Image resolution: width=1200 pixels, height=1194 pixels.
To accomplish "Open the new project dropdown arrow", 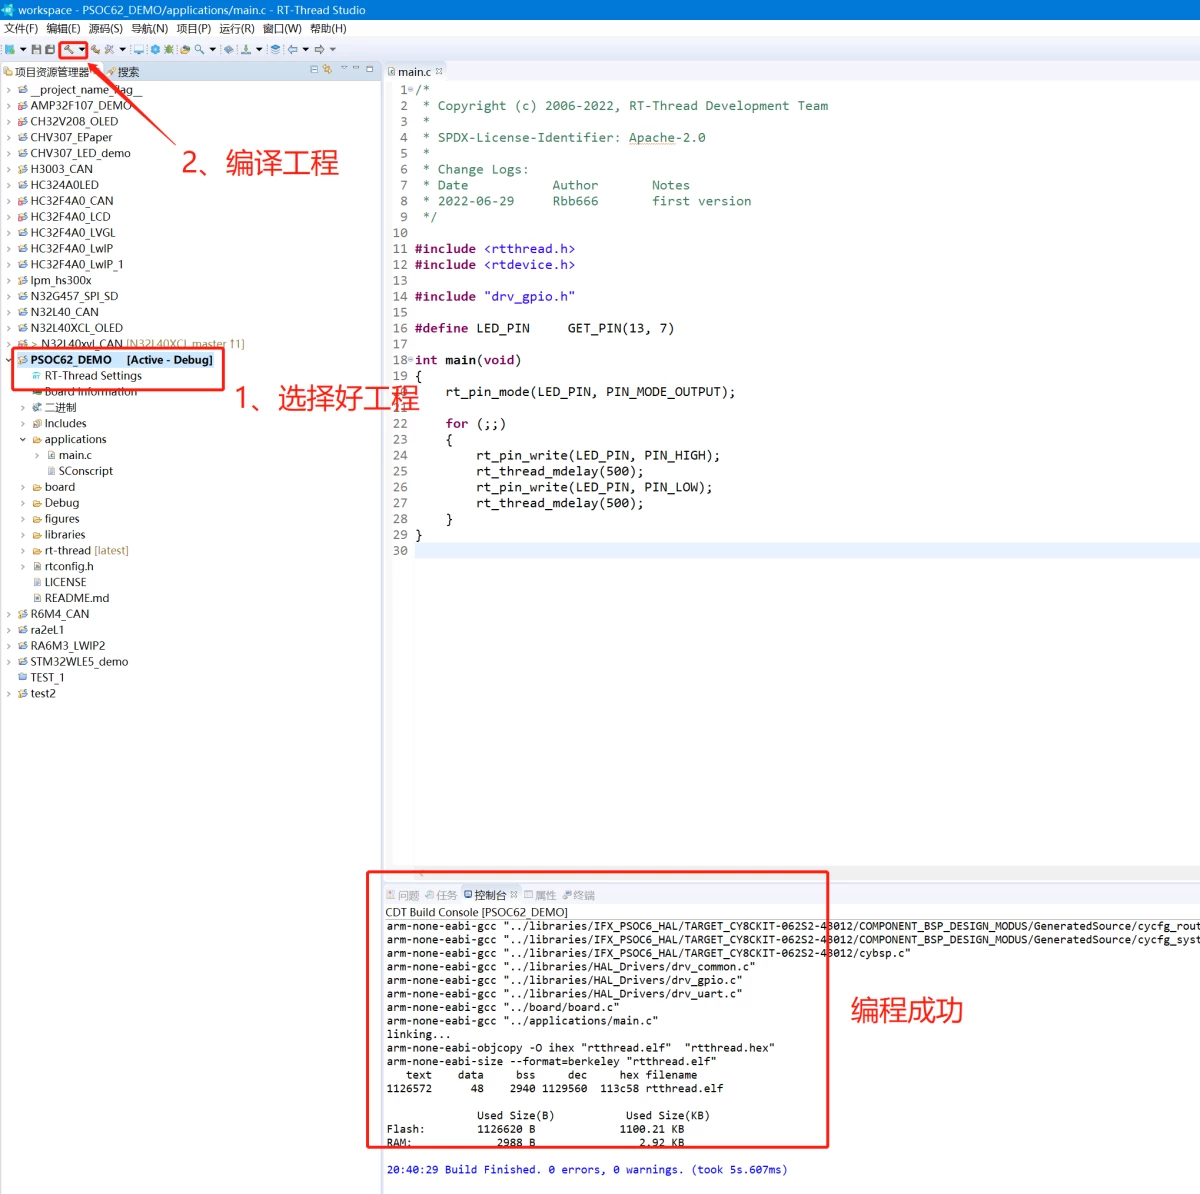I will (x=23, y=49).
